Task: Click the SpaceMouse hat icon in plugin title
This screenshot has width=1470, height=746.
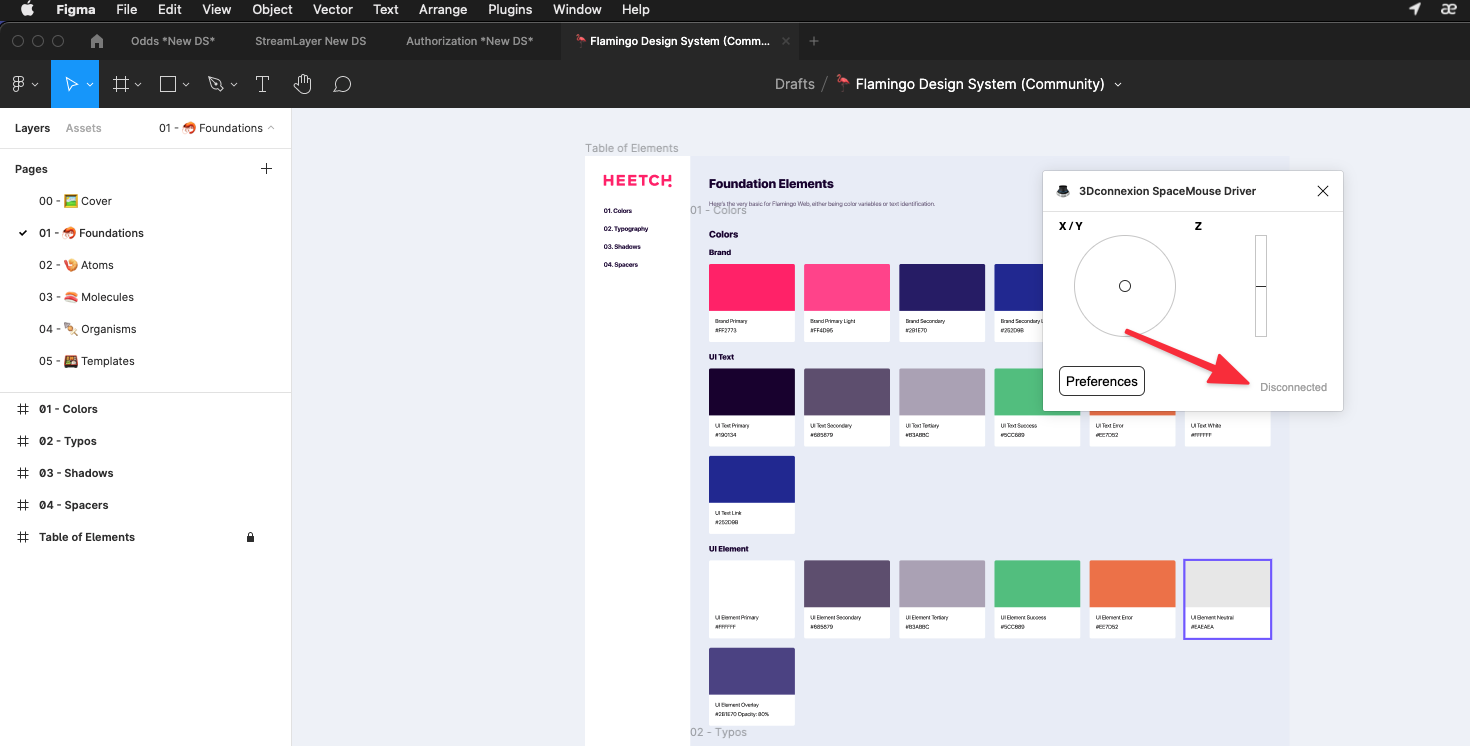Action: click(x=1063, y=191)
